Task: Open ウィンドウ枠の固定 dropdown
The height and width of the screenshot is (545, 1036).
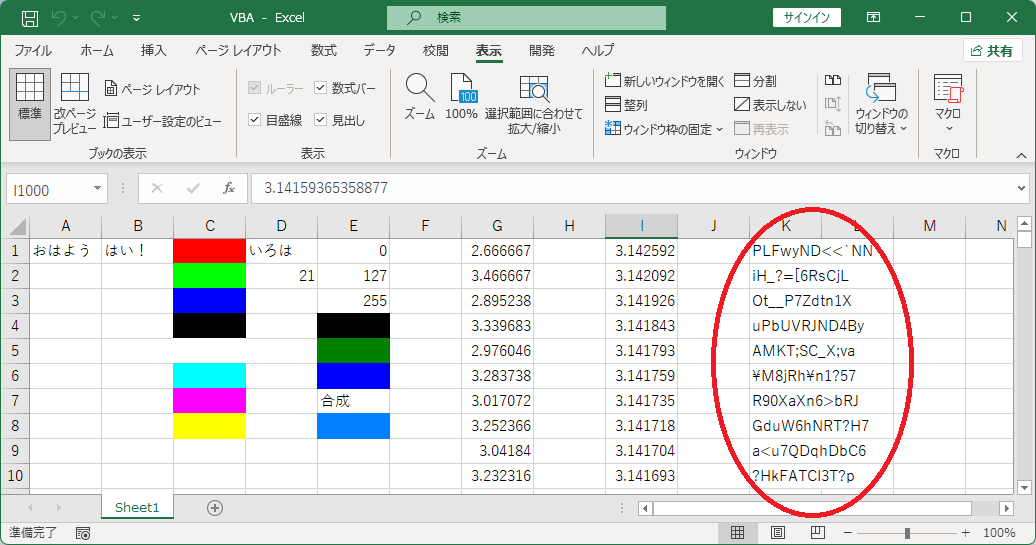Action: [664, 129]
